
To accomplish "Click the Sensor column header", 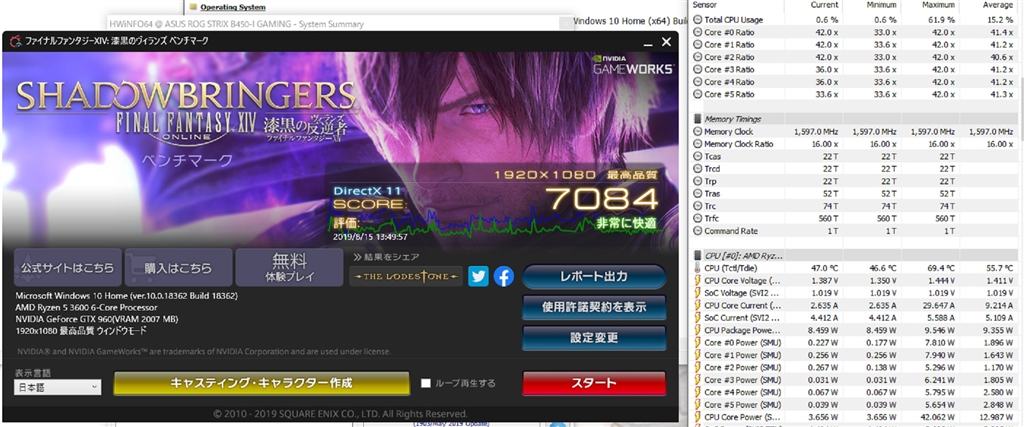I will (703, 5).
